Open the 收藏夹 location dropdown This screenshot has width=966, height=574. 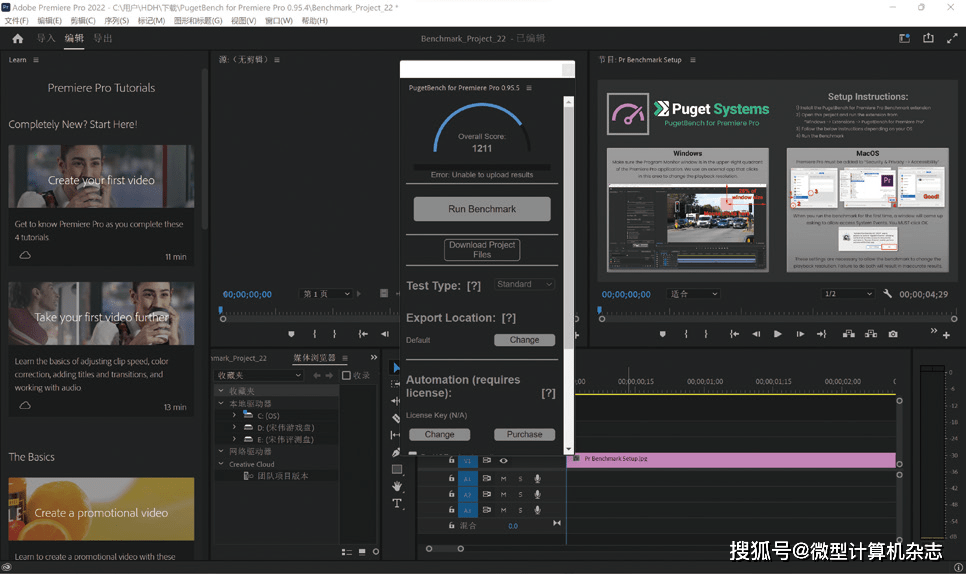tap(259, 375)
